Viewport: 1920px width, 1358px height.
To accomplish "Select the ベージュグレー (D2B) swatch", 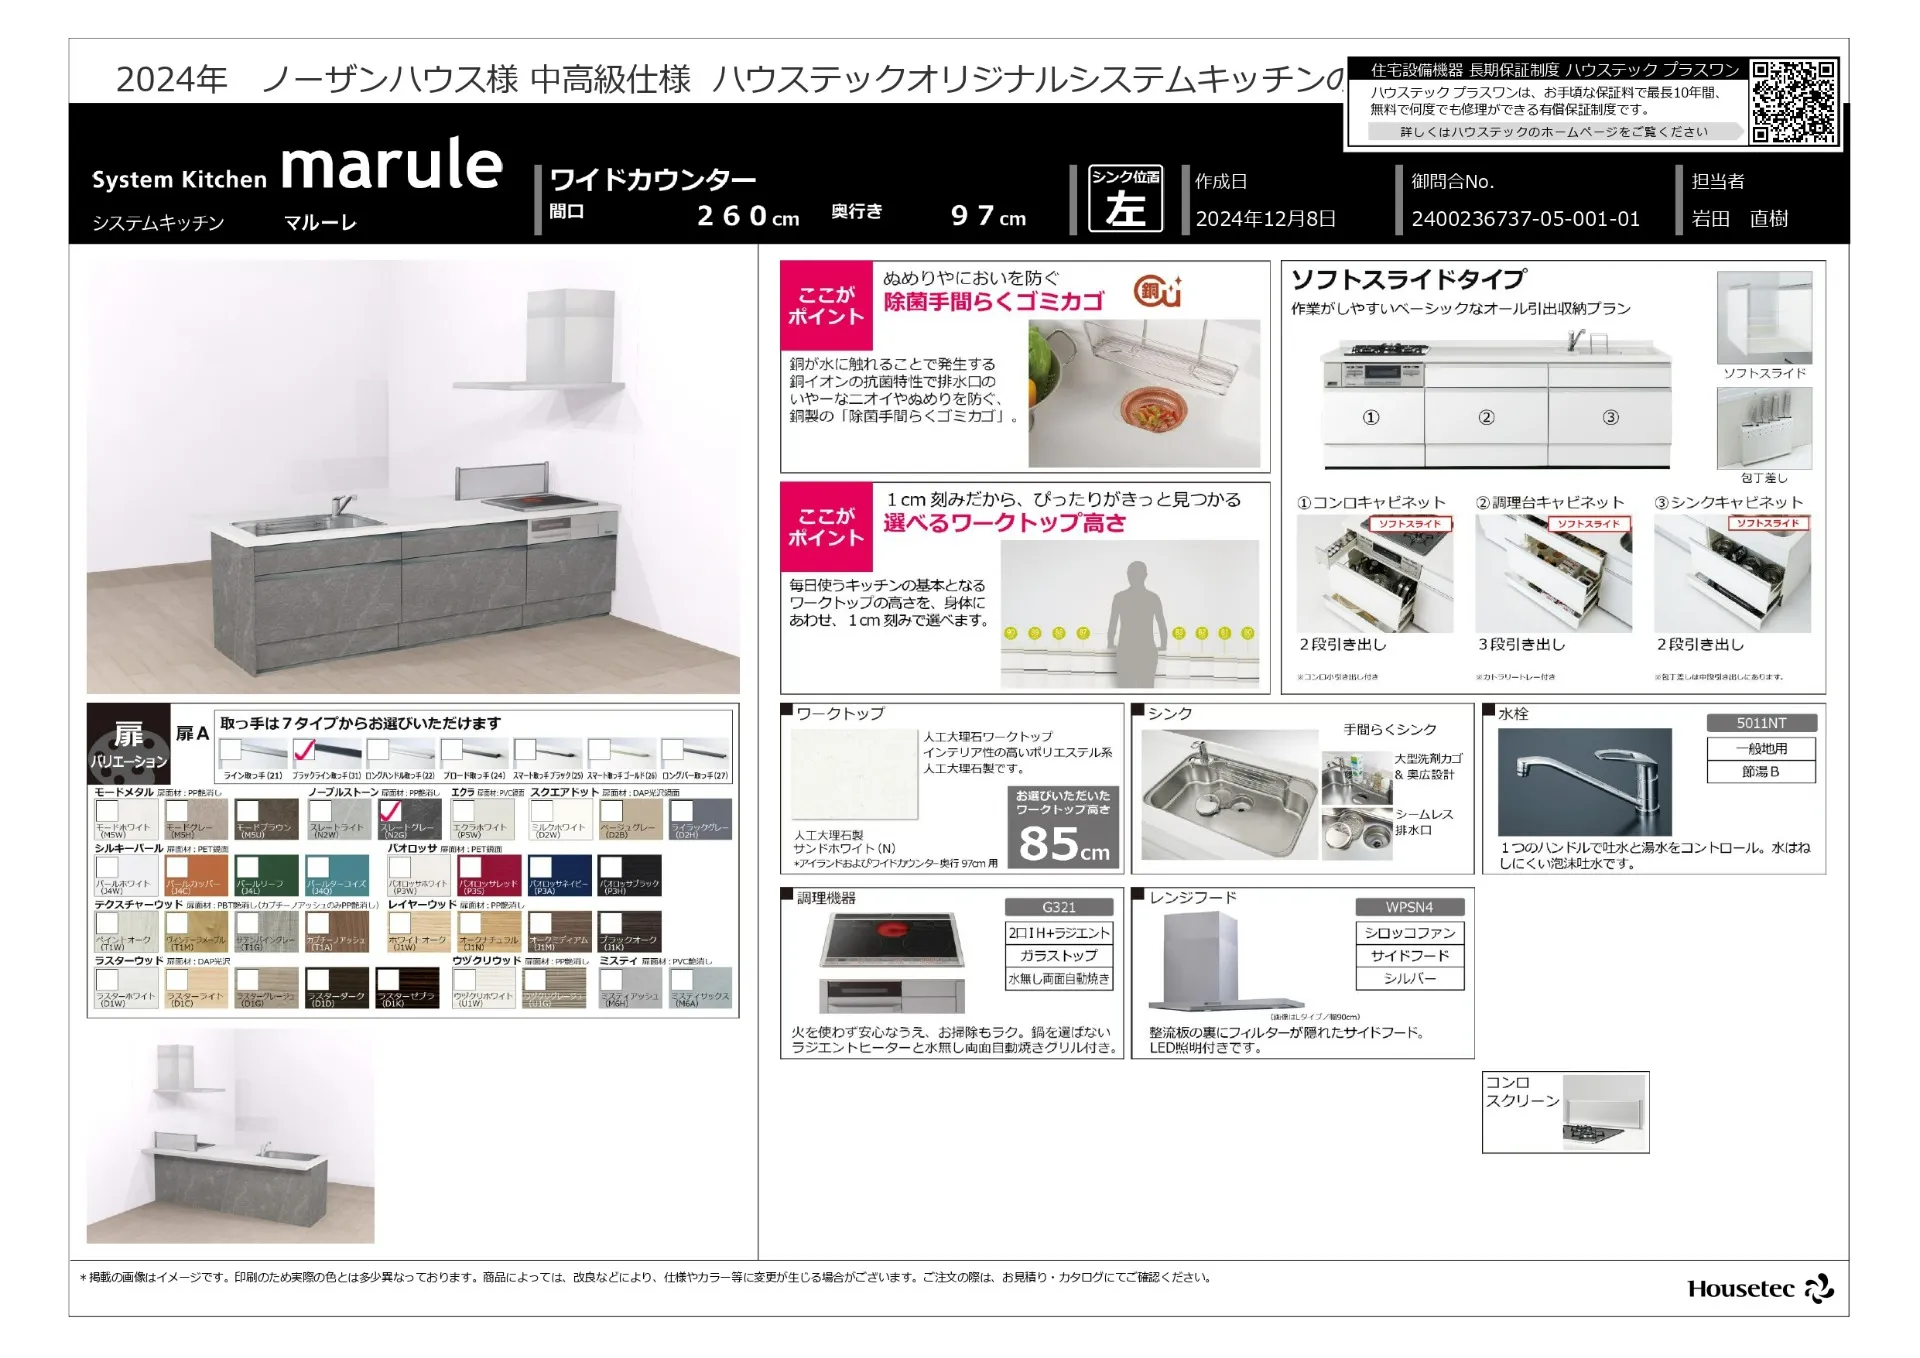I will (x=630, y=819).
